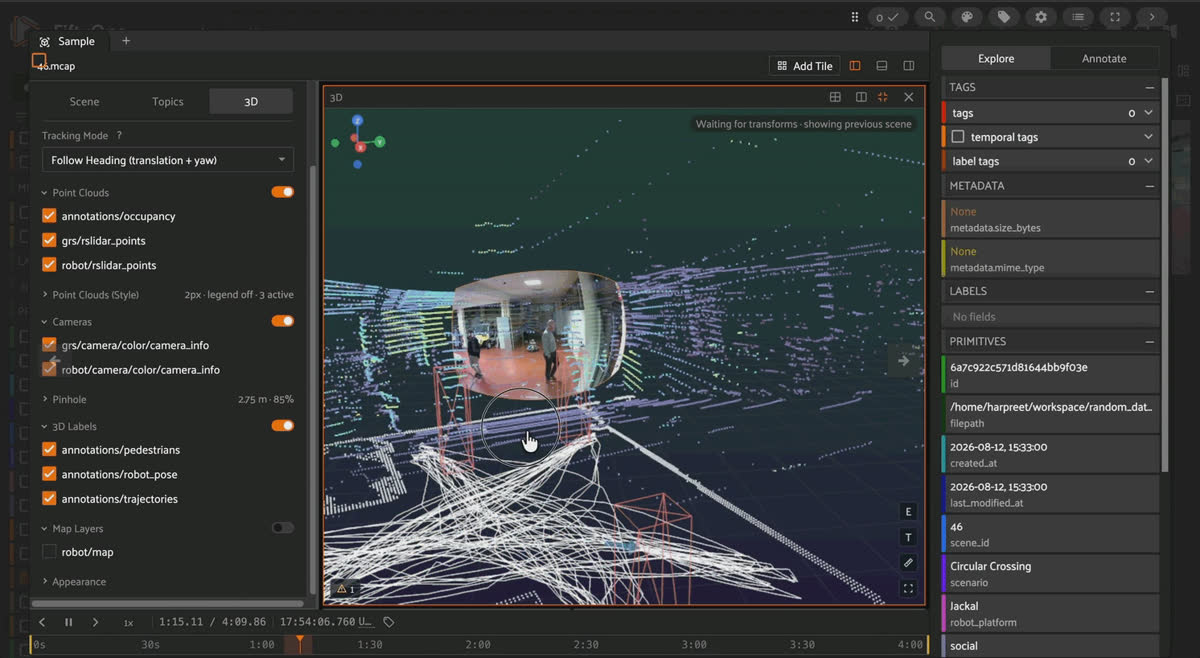Image resolution: width=1200 pixels, height=658 pixels.
Task: Click the grid split icon in 3D tile header
Action: tap(835, 97)
